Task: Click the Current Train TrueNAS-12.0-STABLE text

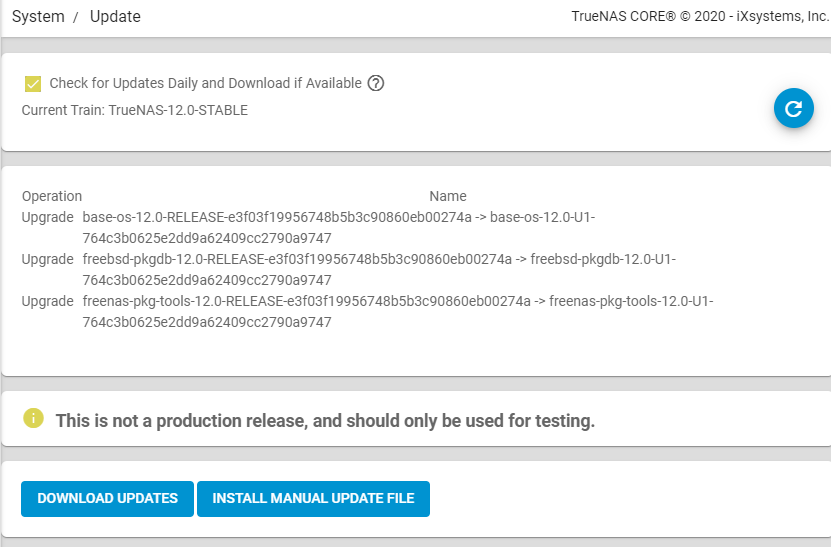Action: coord(135,110)
